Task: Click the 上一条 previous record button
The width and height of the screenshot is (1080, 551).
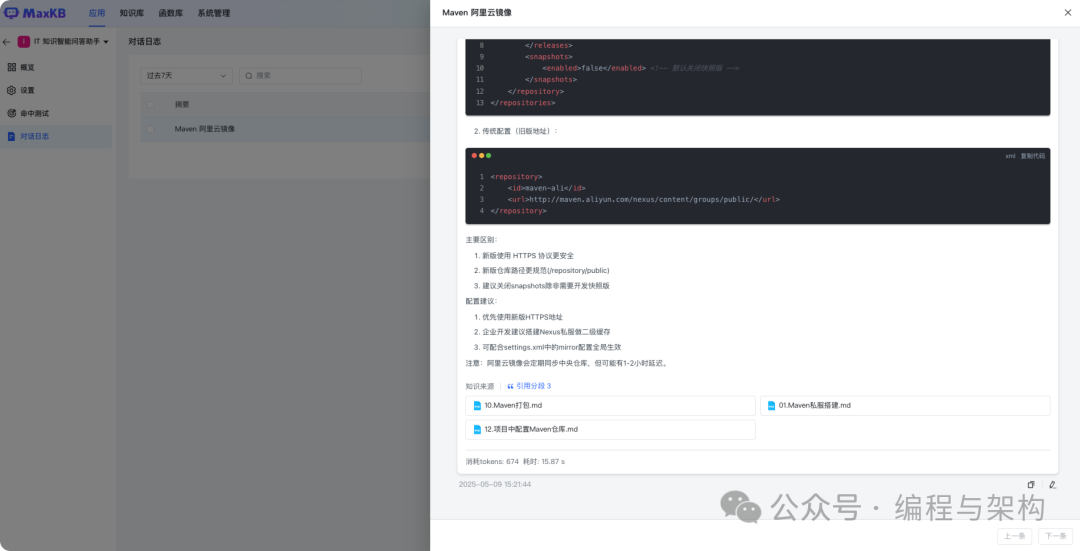Action: point(1015,536)
